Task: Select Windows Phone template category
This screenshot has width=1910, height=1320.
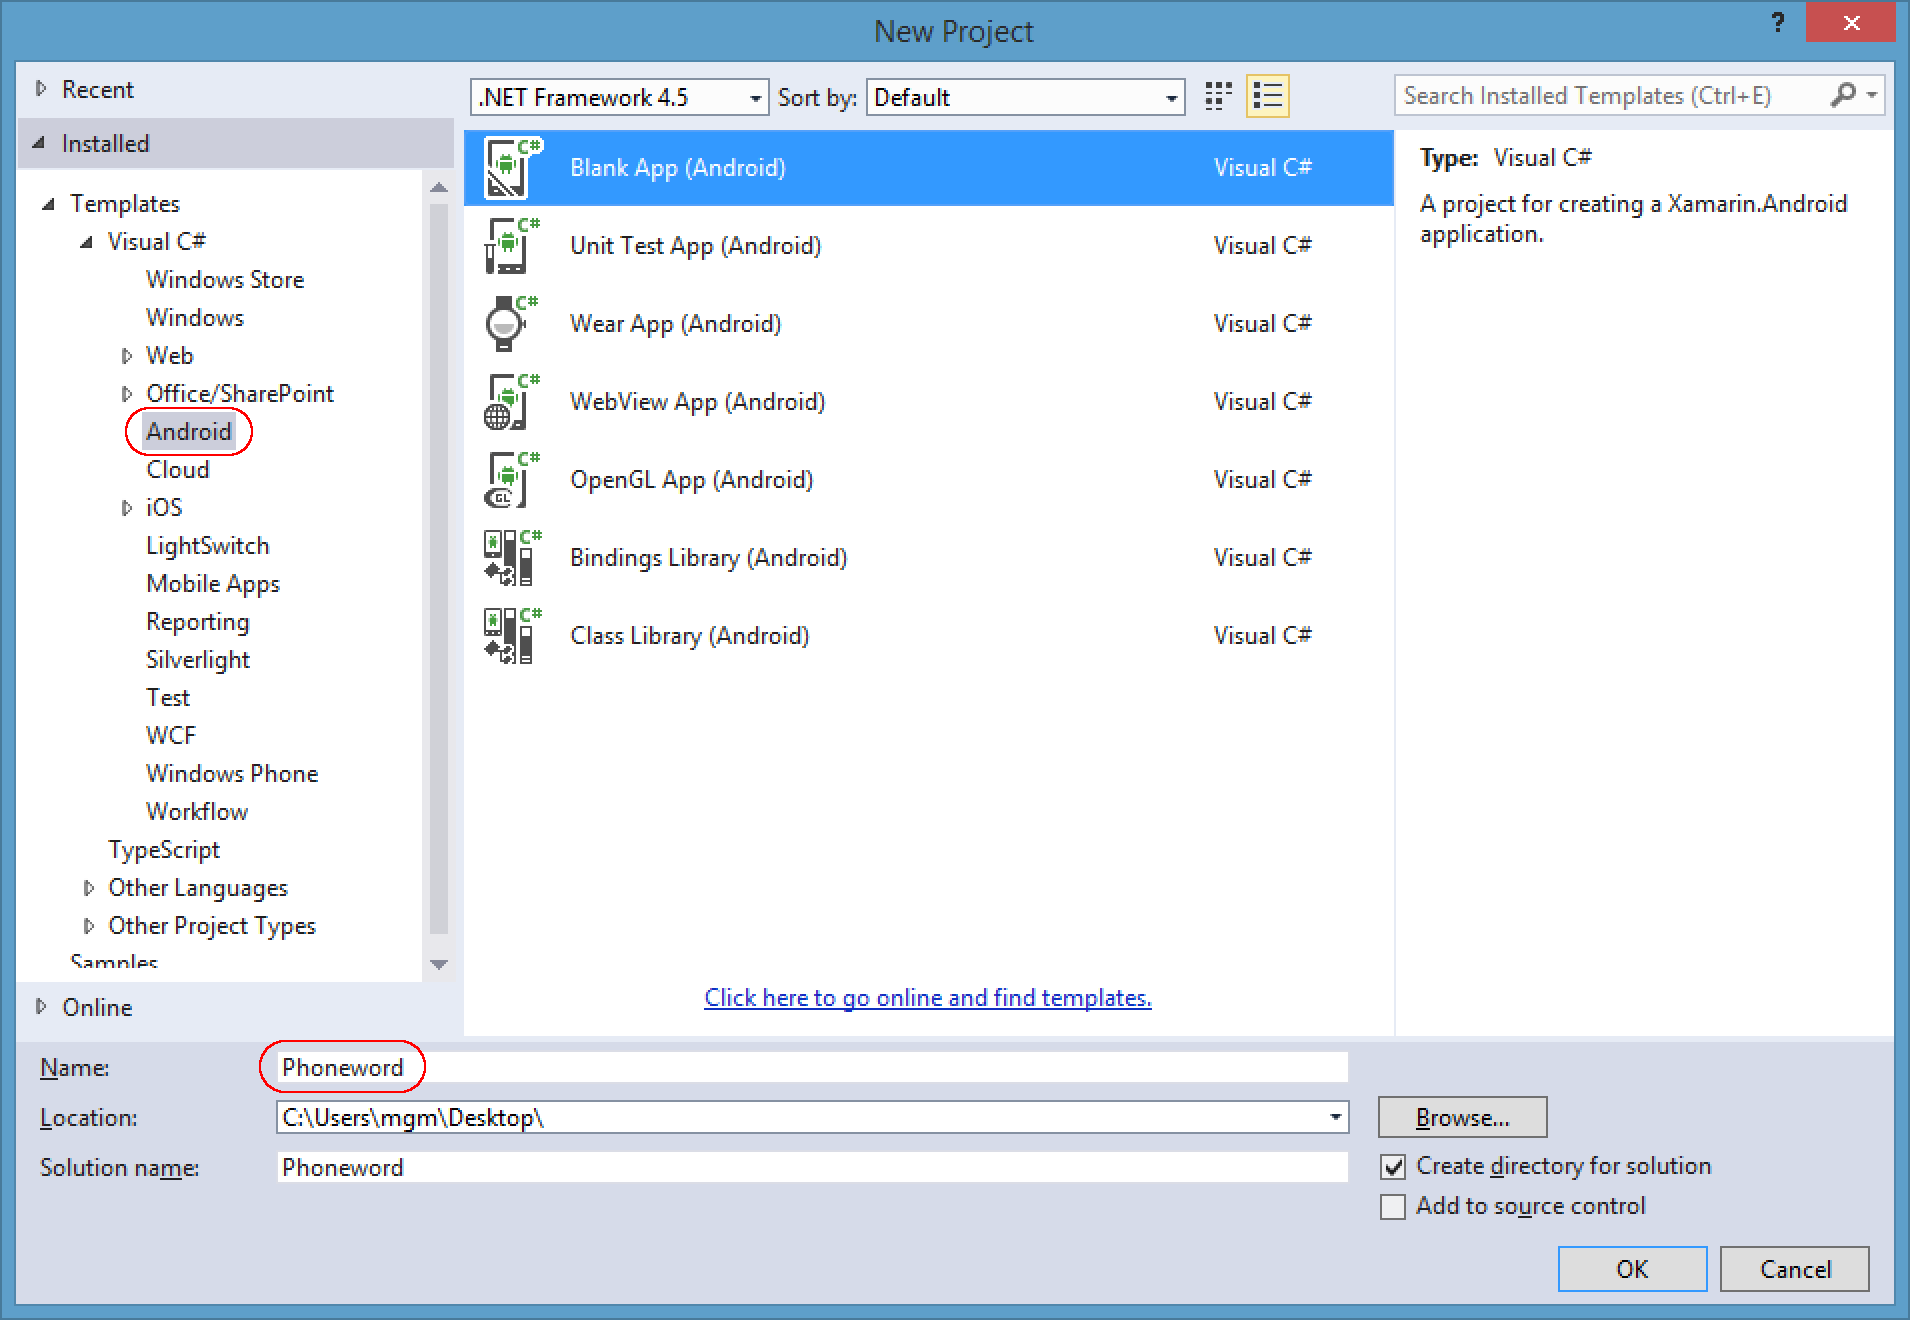Action: [x=232, y=774]
